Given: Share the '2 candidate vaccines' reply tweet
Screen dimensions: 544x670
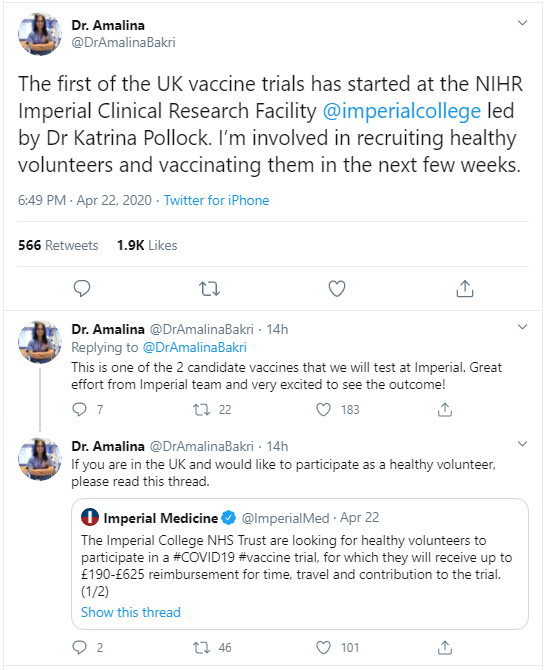Looking at the screenshot, I should tap(445, 409).
